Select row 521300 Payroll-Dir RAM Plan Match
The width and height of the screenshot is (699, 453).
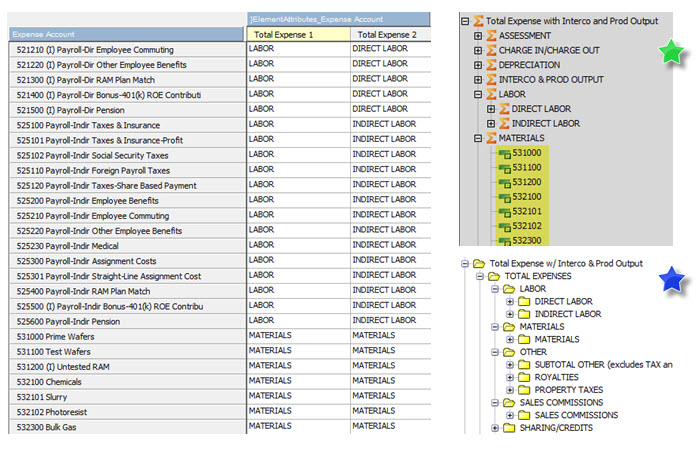pos(127,80)
